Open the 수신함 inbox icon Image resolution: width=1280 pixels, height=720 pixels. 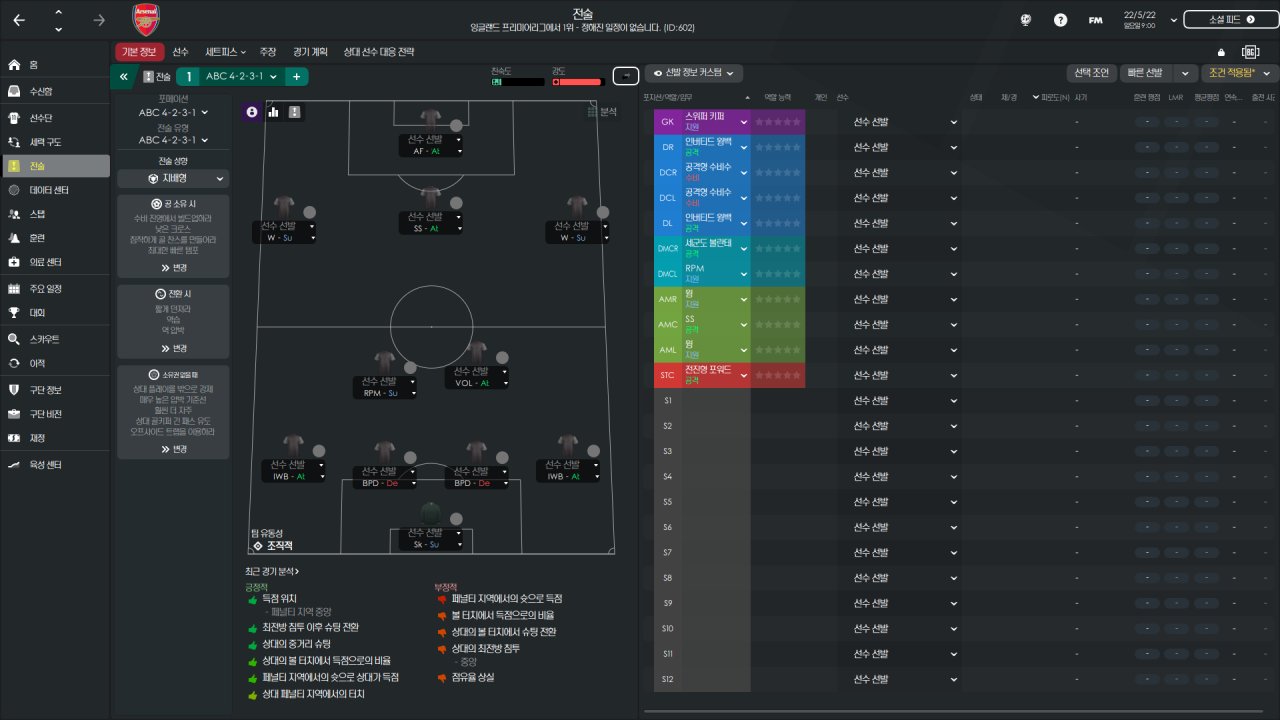point(14,91)
